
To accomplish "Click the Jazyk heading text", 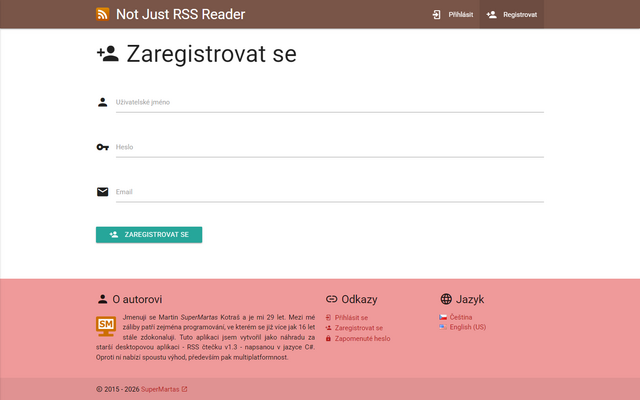I will 470,299.
